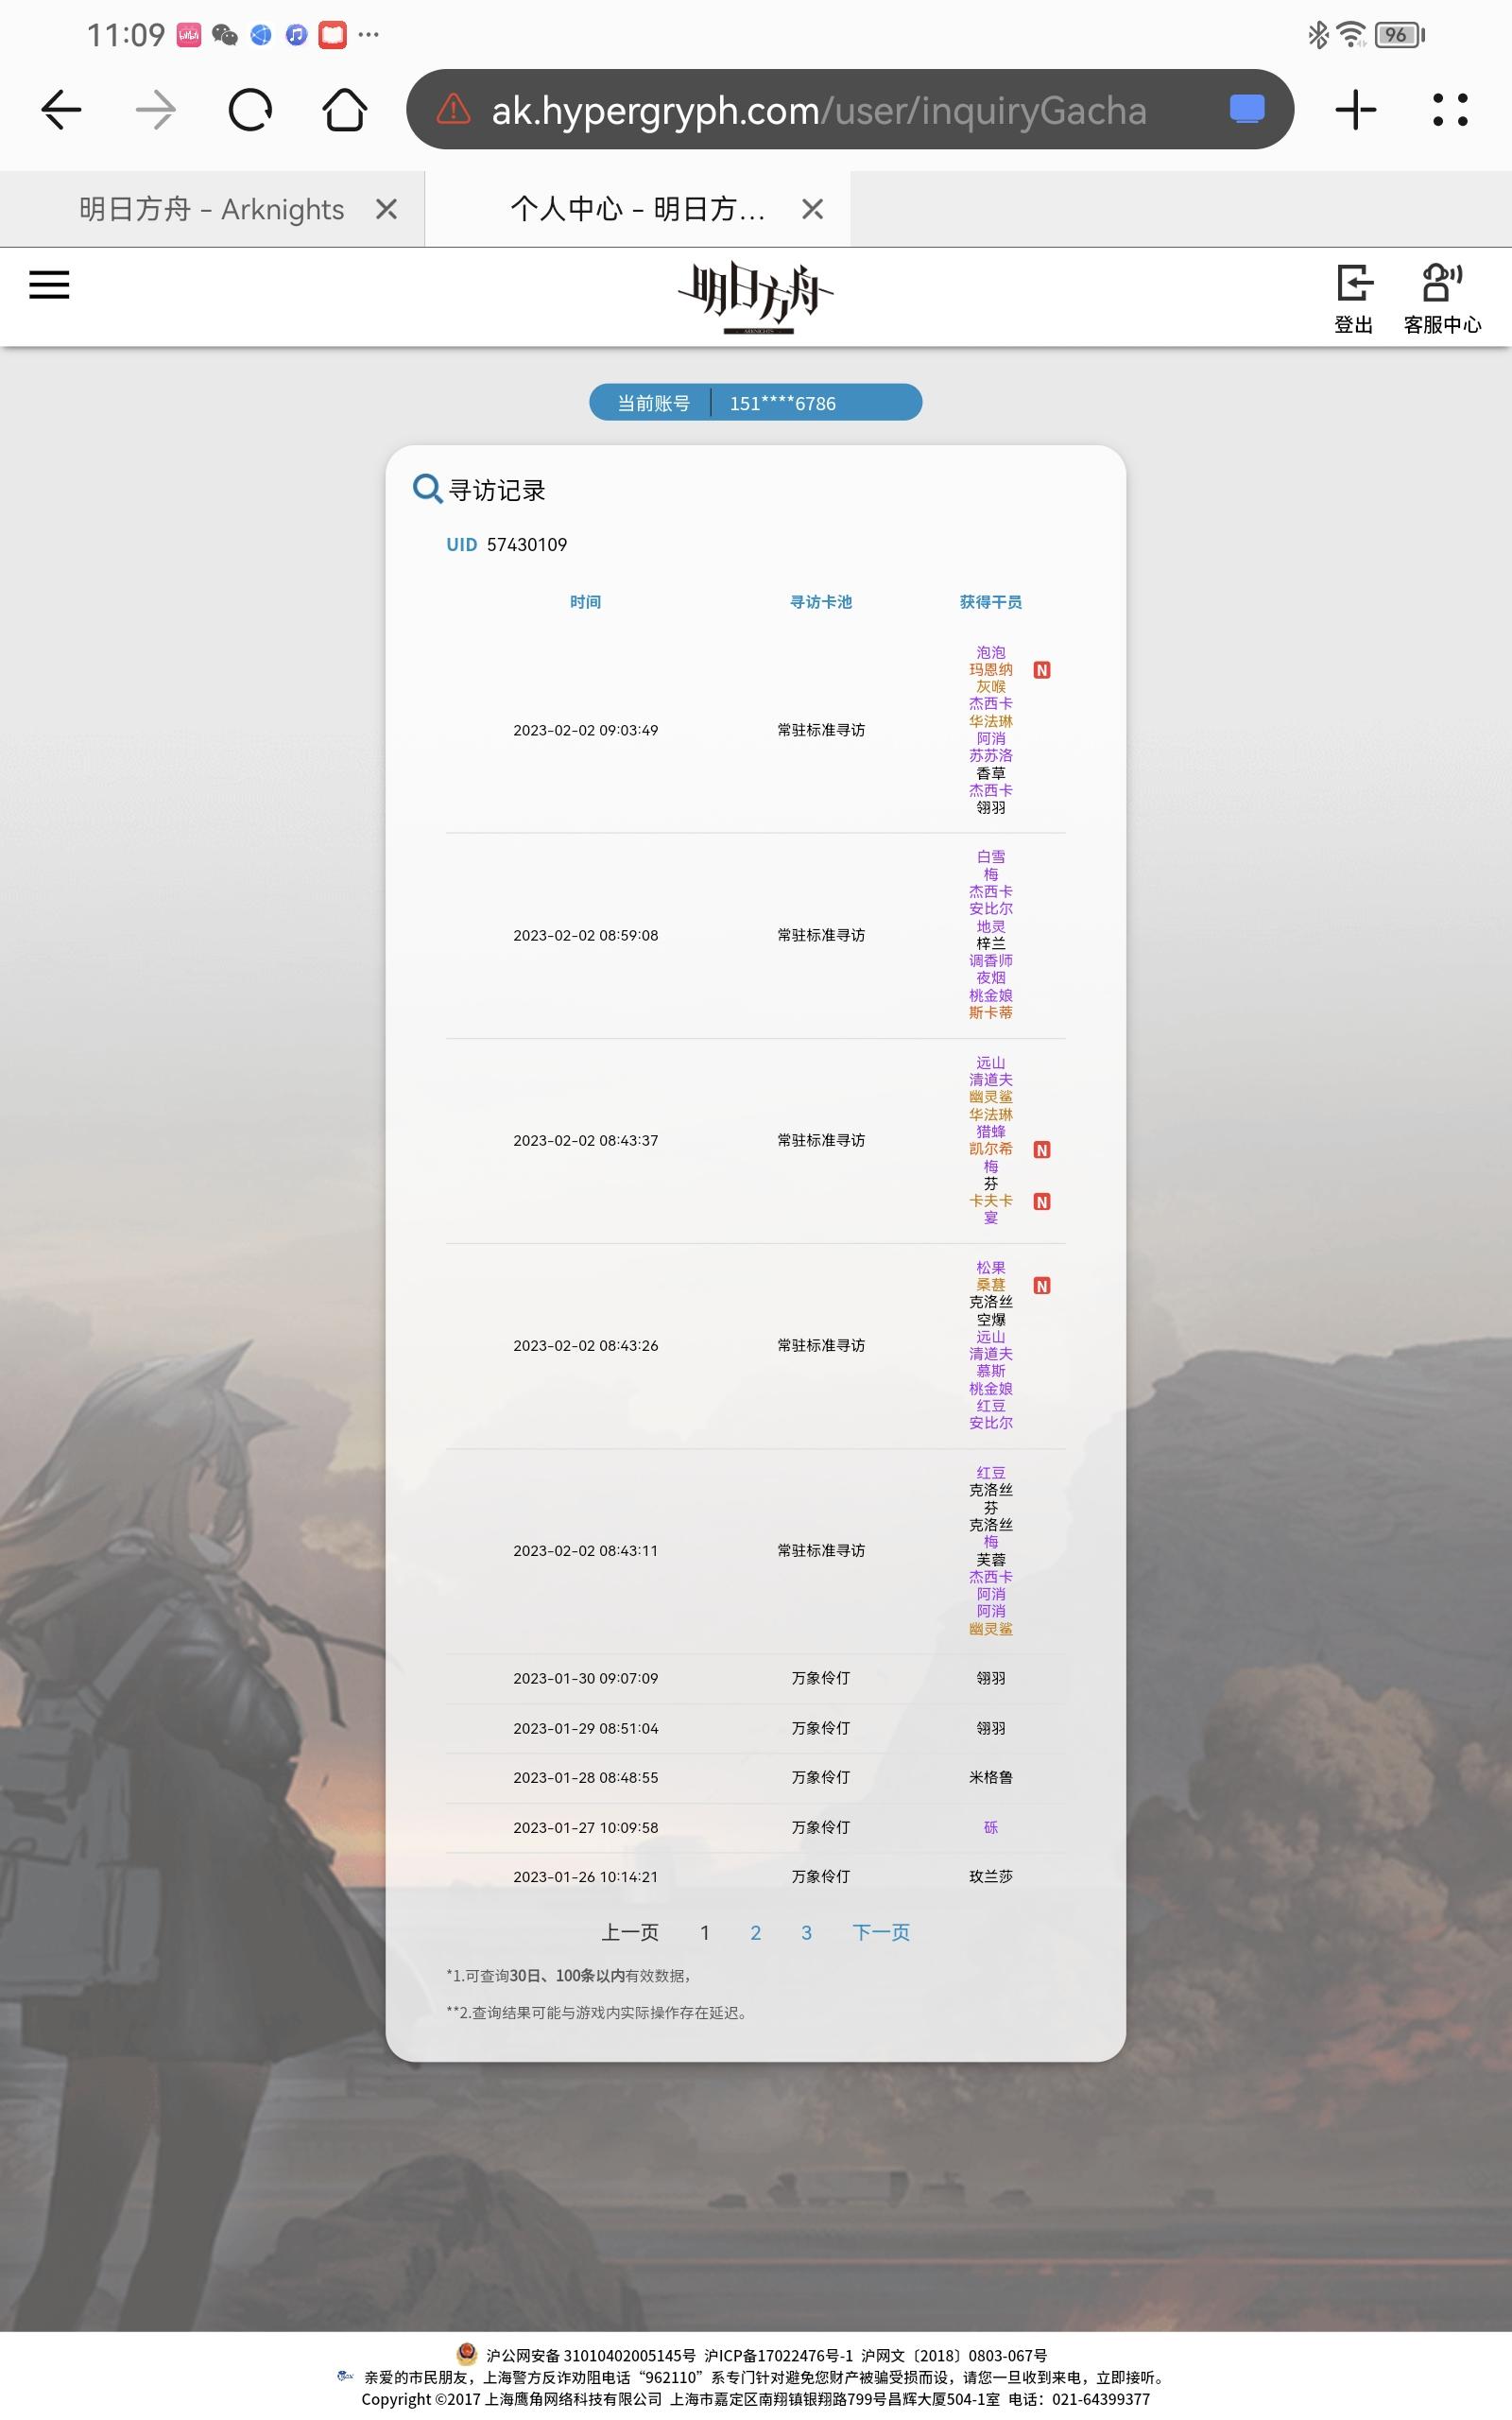The image size is (1512, 2420).
Task: Go to next page with 下一页
Action: pyautogui.click(x=881, y=1933)
